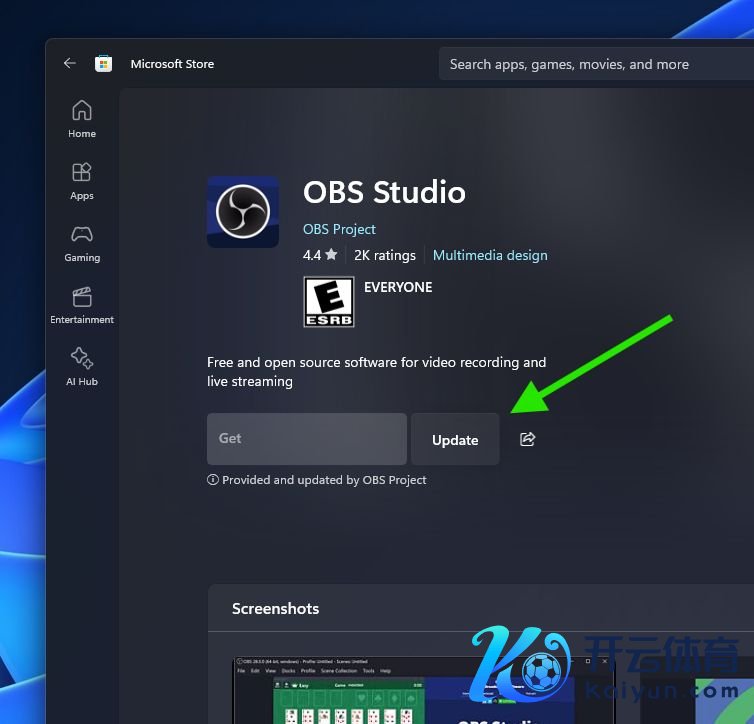Click the share icon next to Update
Screen dimensions: 754x724
coord(528,439)
